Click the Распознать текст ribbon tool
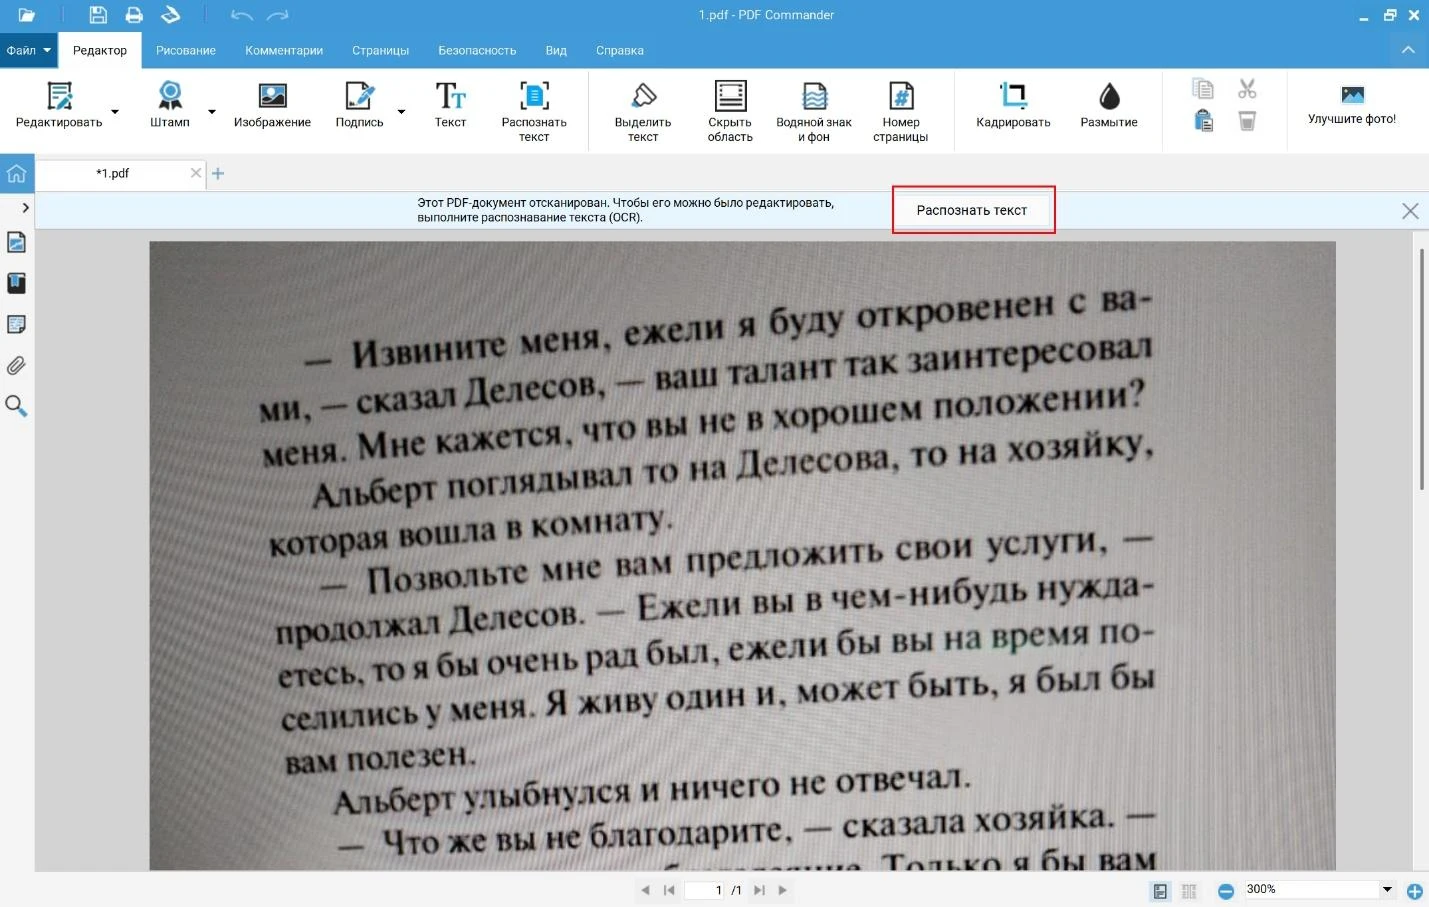1429x907 pixels. coord(534,112)
